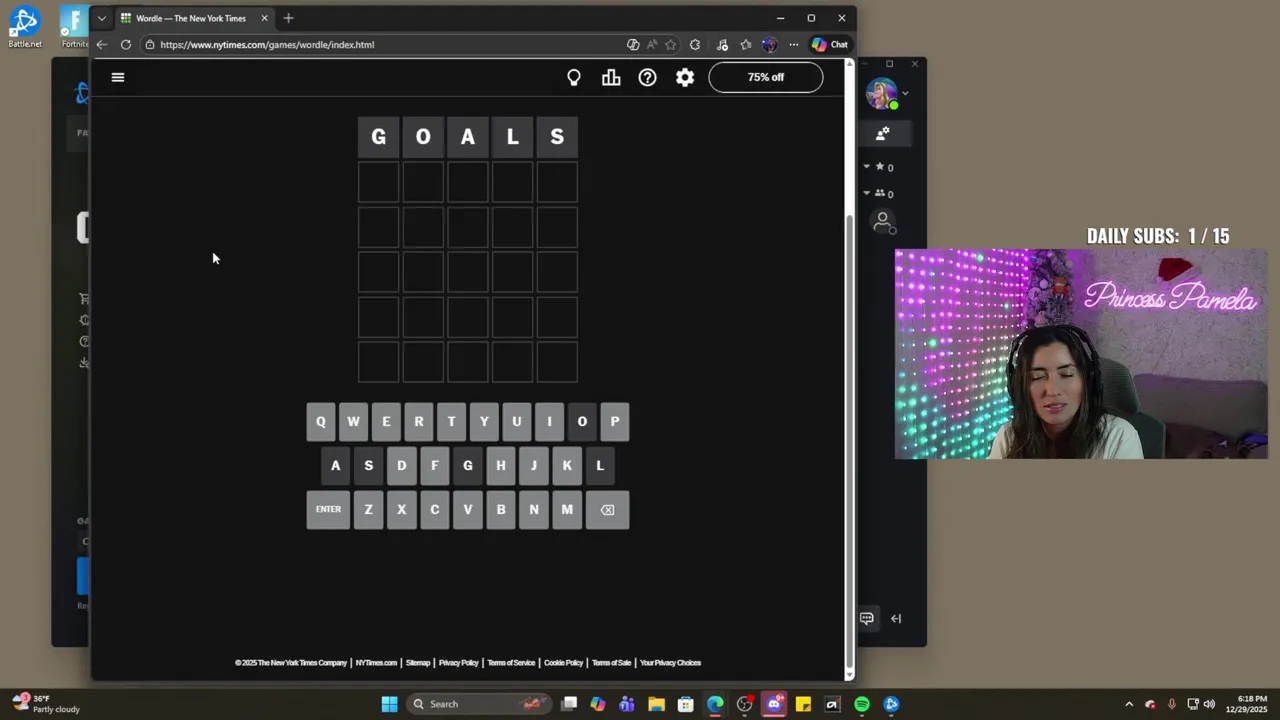
Task: Open a new browser tab
Action: click(x=288, y=18)
